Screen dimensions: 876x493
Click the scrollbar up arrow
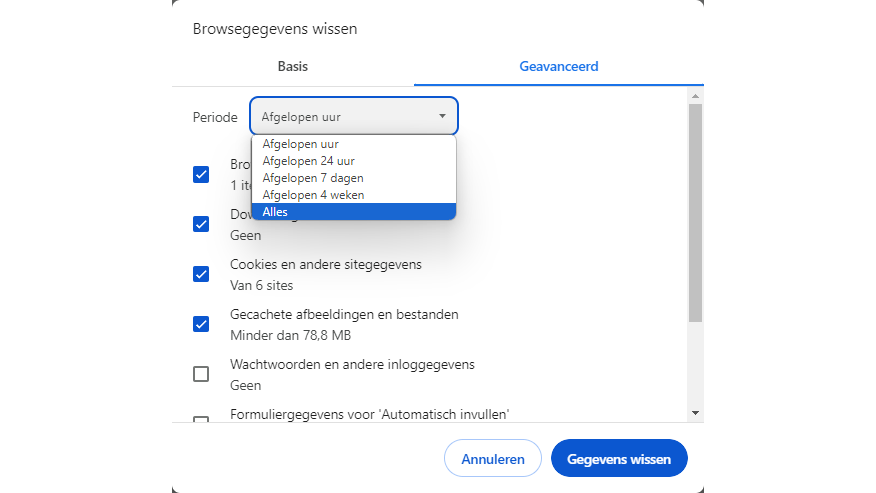[695, 96]
